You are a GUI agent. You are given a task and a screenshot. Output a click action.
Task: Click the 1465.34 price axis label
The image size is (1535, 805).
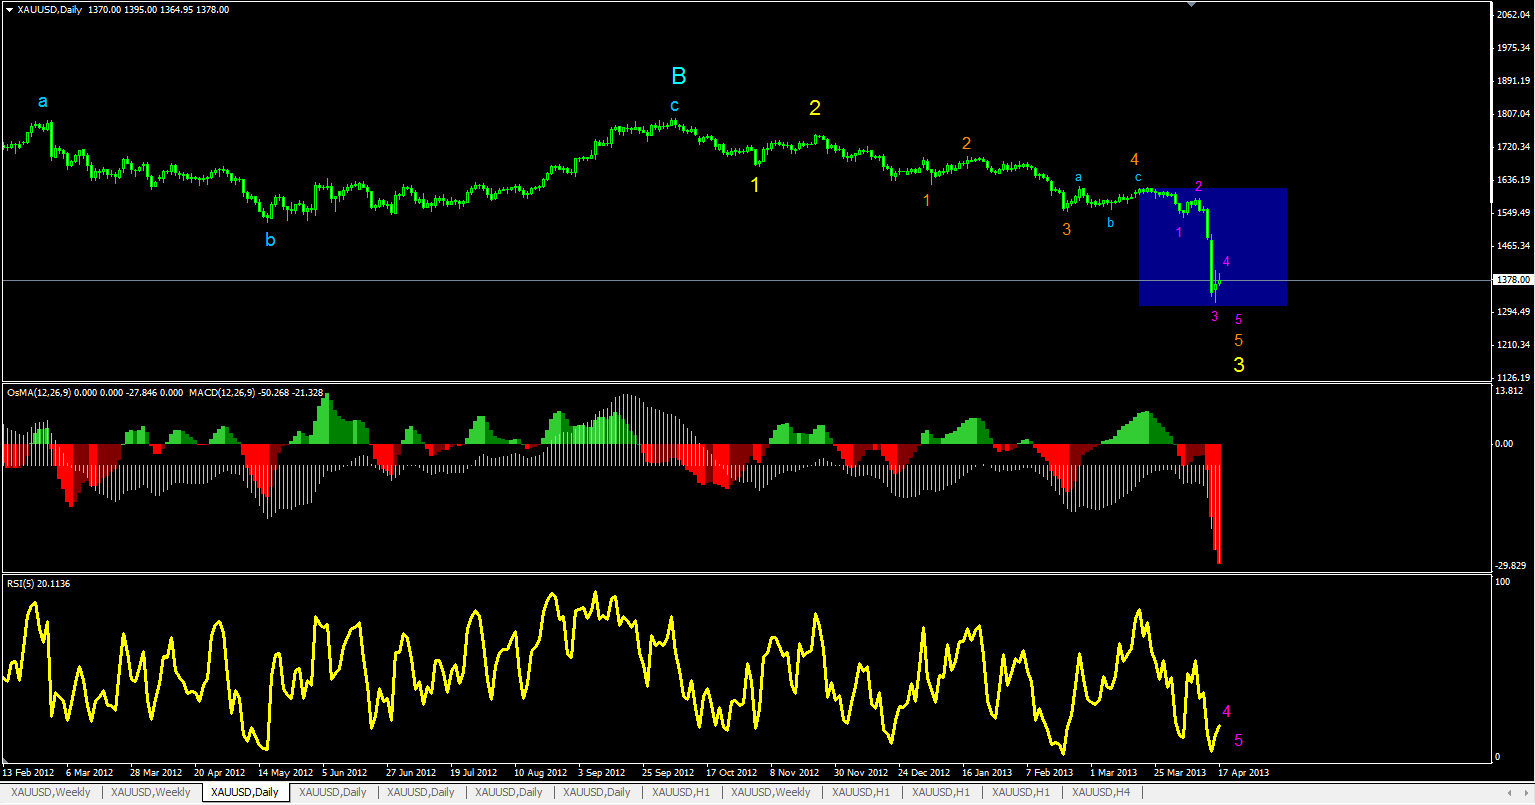coord(1514,246)
